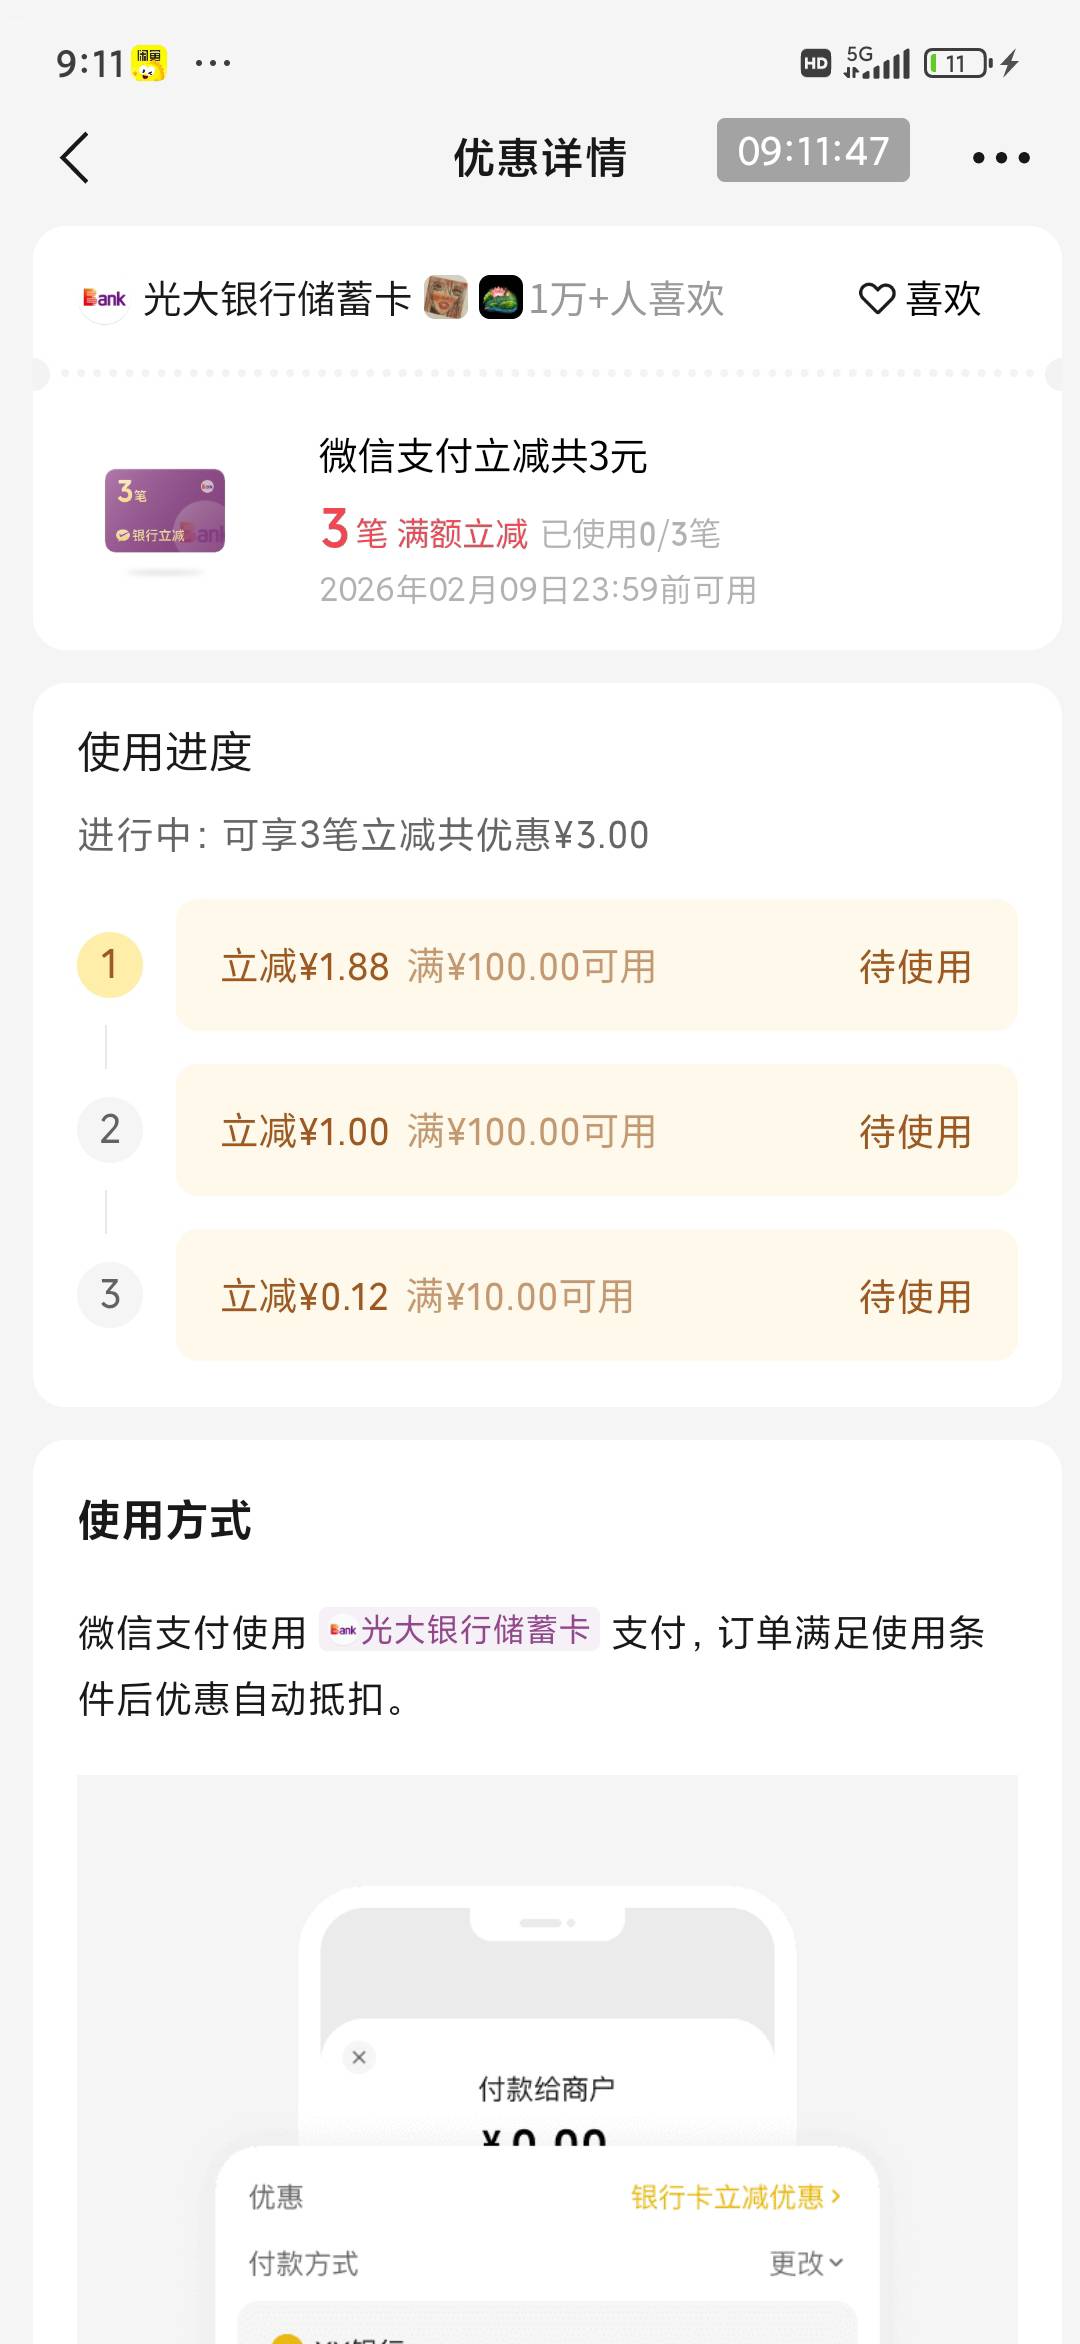Tap the Everbright Bank logo icon
This screenshot has height=2344, width=1080.
[x=104, y=299]
